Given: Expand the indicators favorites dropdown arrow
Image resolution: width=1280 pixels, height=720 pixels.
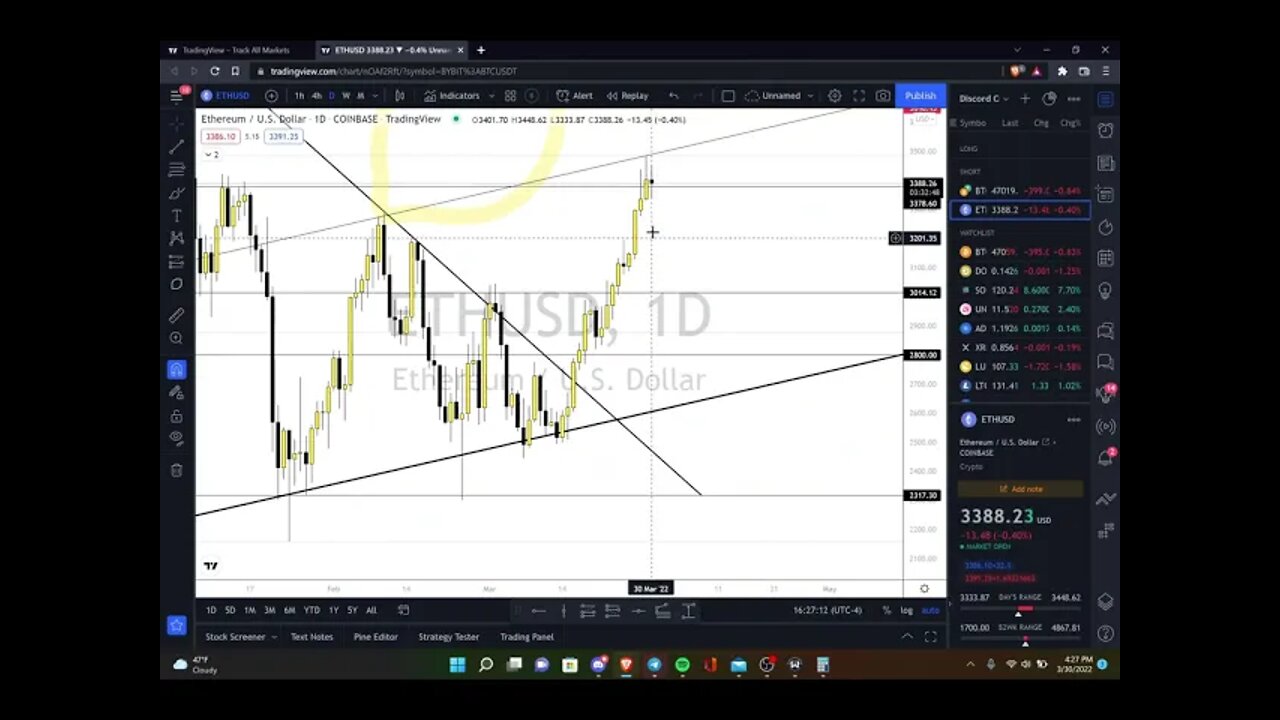Looking at the screenshot, I should [491, 96].
